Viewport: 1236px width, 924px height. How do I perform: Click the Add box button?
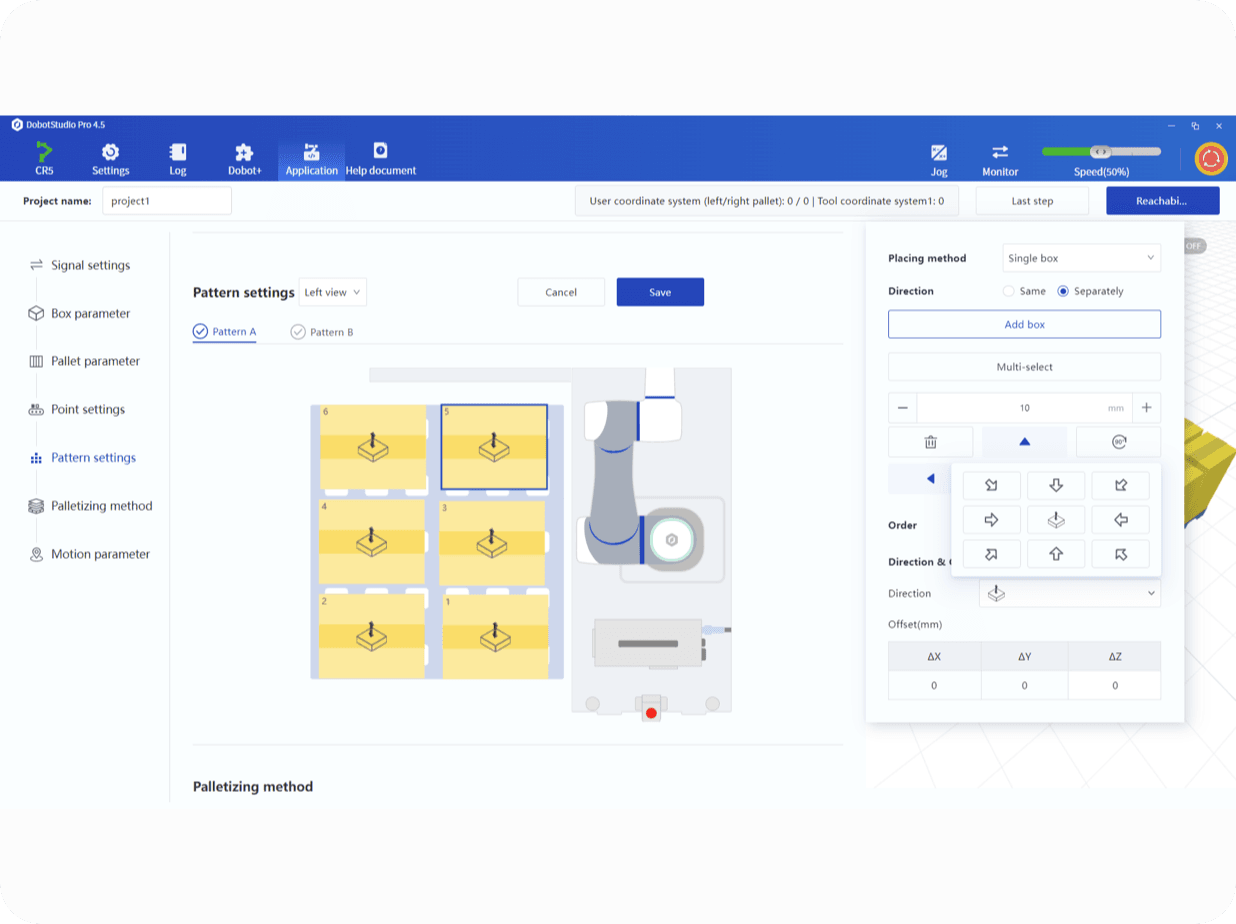1024,324
